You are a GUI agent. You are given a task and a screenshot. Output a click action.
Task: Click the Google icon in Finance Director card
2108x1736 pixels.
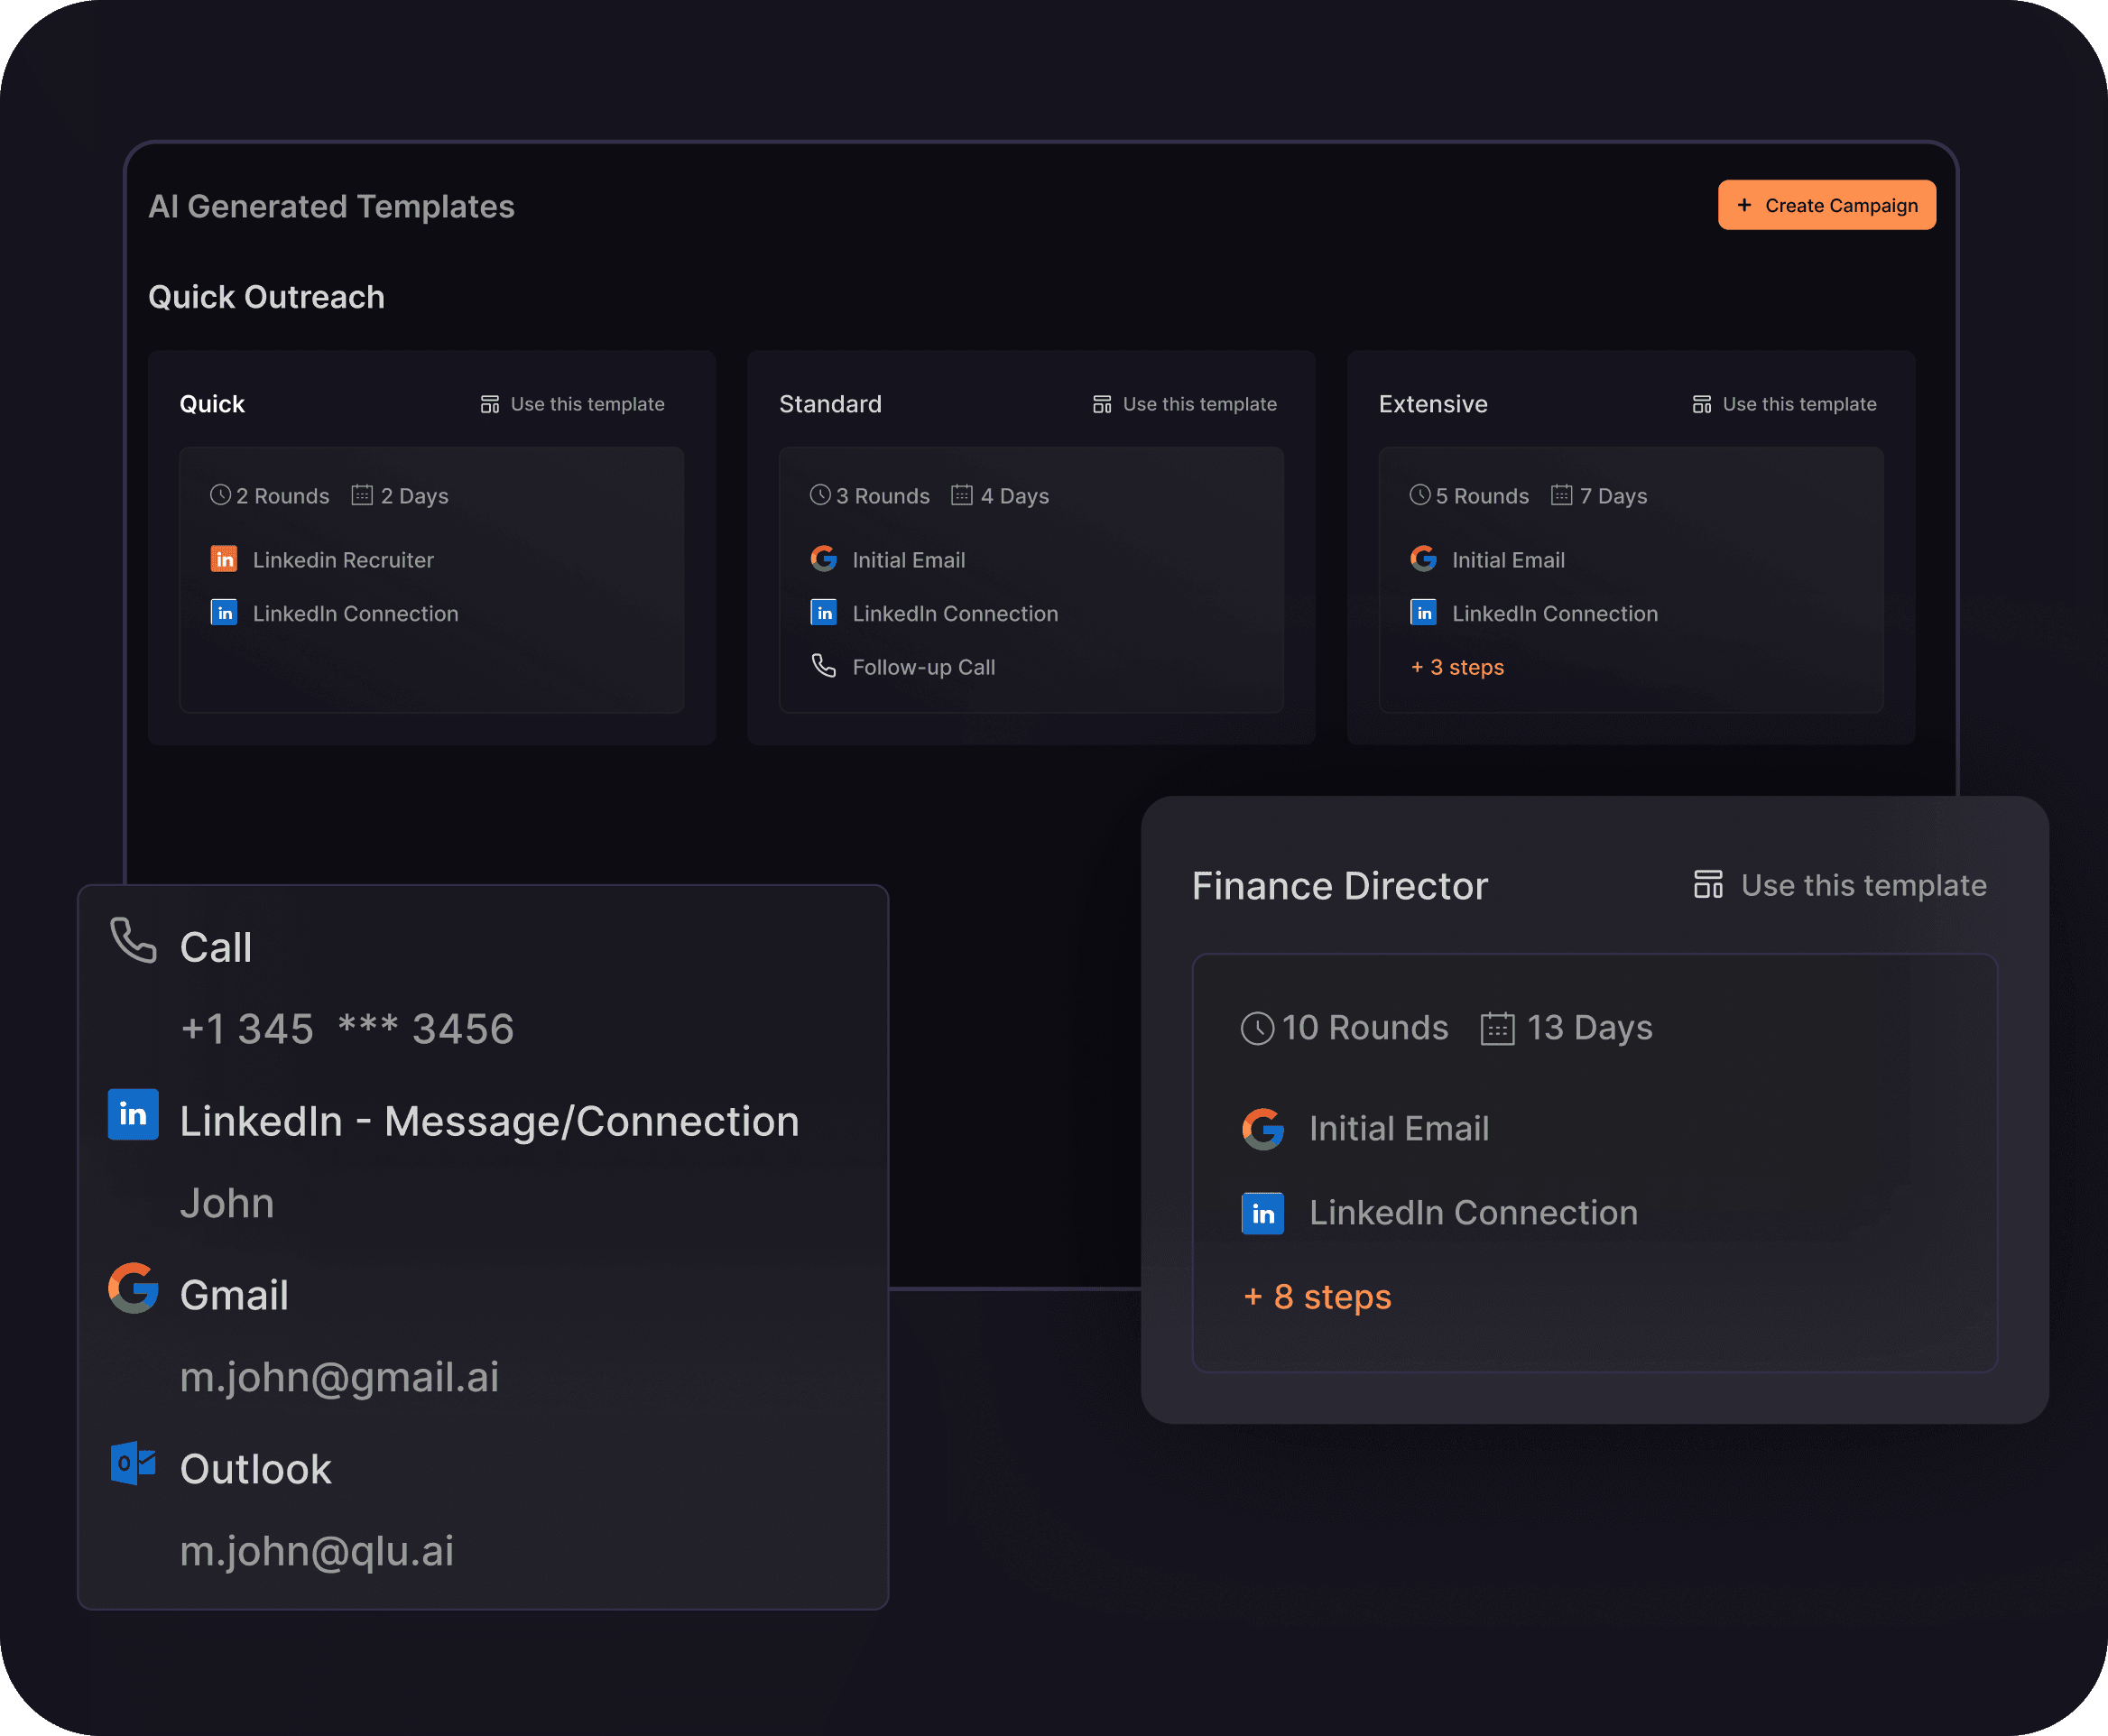[x=1262, y=1129]
